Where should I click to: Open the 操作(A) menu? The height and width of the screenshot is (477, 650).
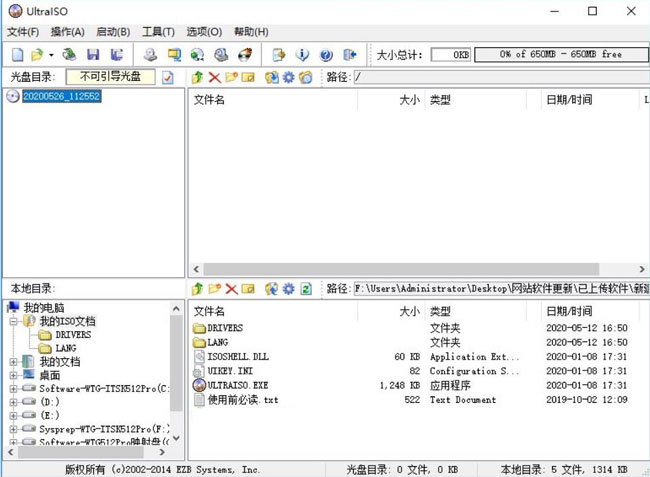68,32
